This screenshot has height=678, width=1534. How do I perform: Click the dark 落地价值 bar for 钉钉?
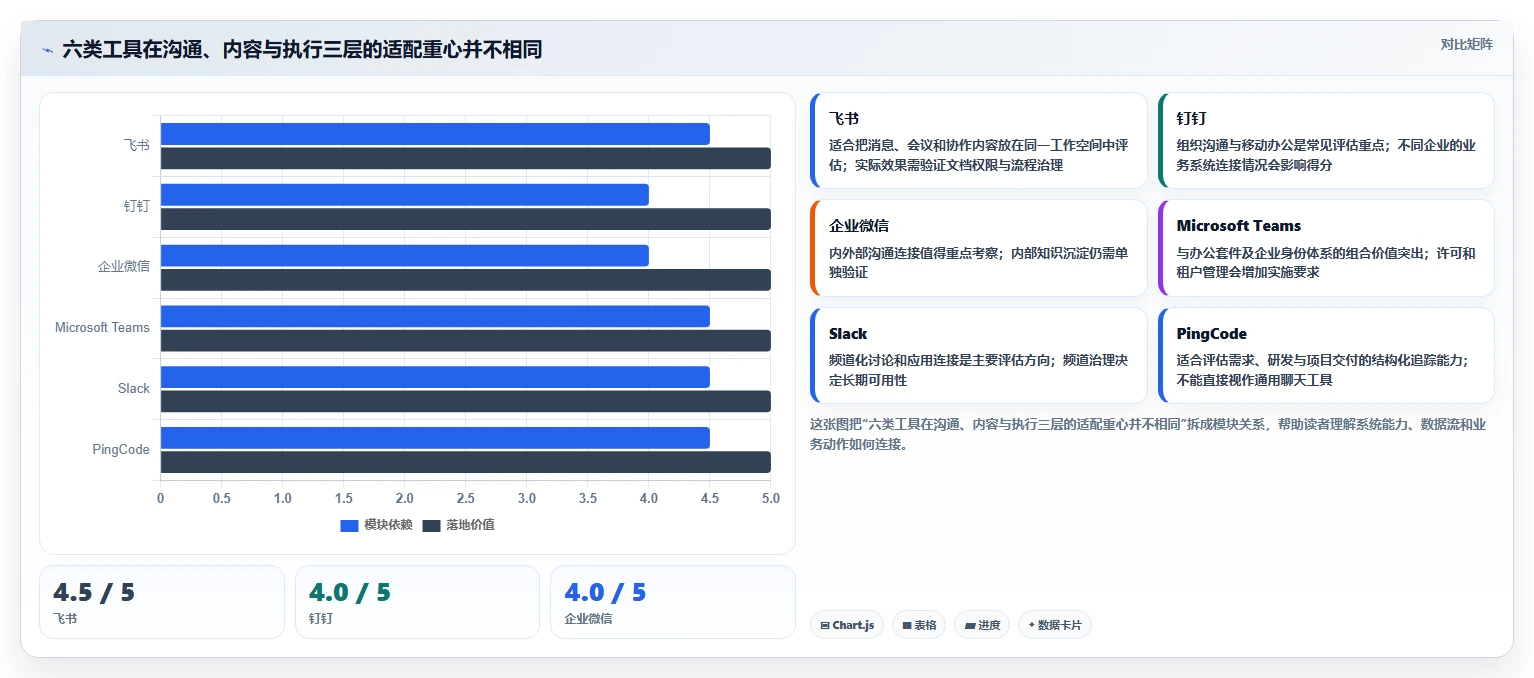point(466,219)
